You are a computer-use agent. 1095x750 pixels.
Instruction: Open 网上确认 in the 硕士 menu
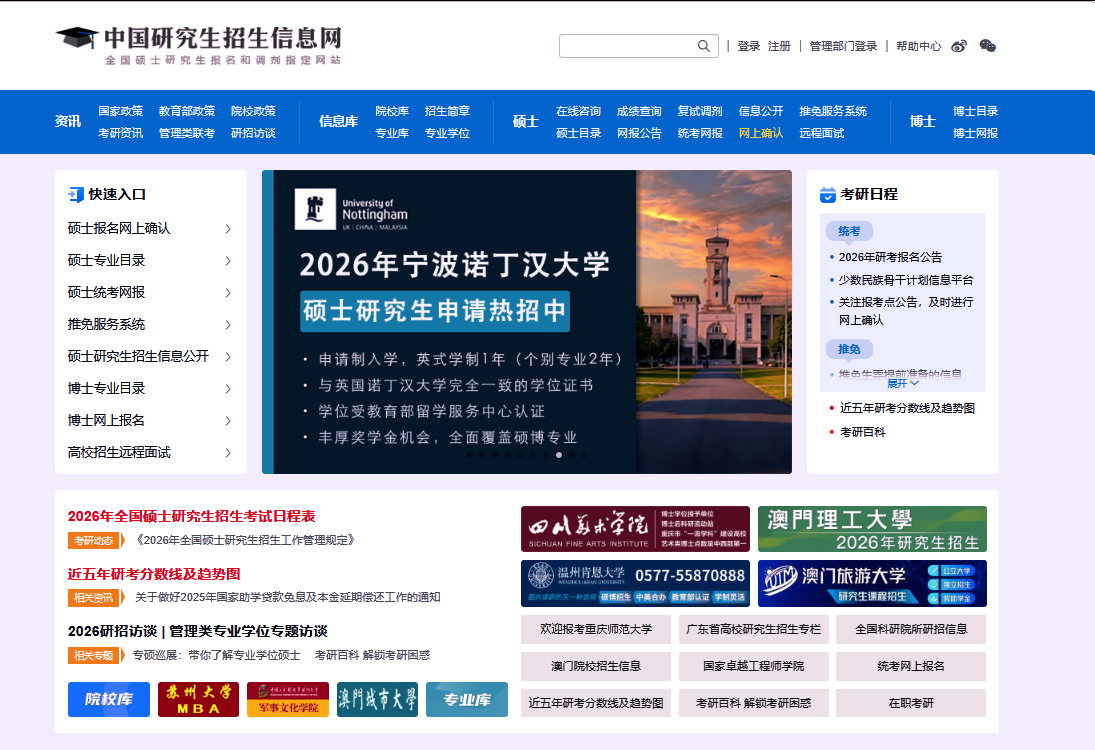tap(761, 133)
